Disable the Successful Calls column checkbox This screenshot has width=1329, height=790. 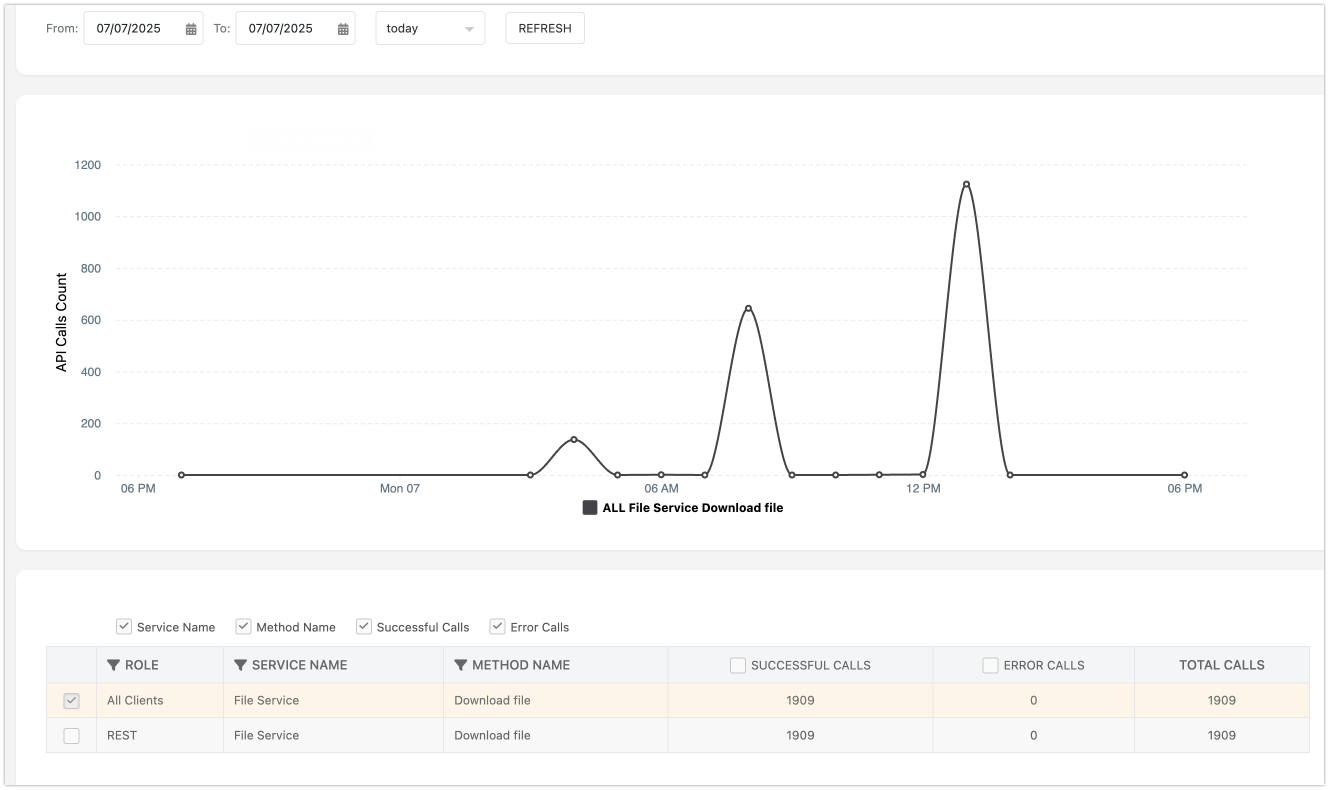click(x=364, y=627)
